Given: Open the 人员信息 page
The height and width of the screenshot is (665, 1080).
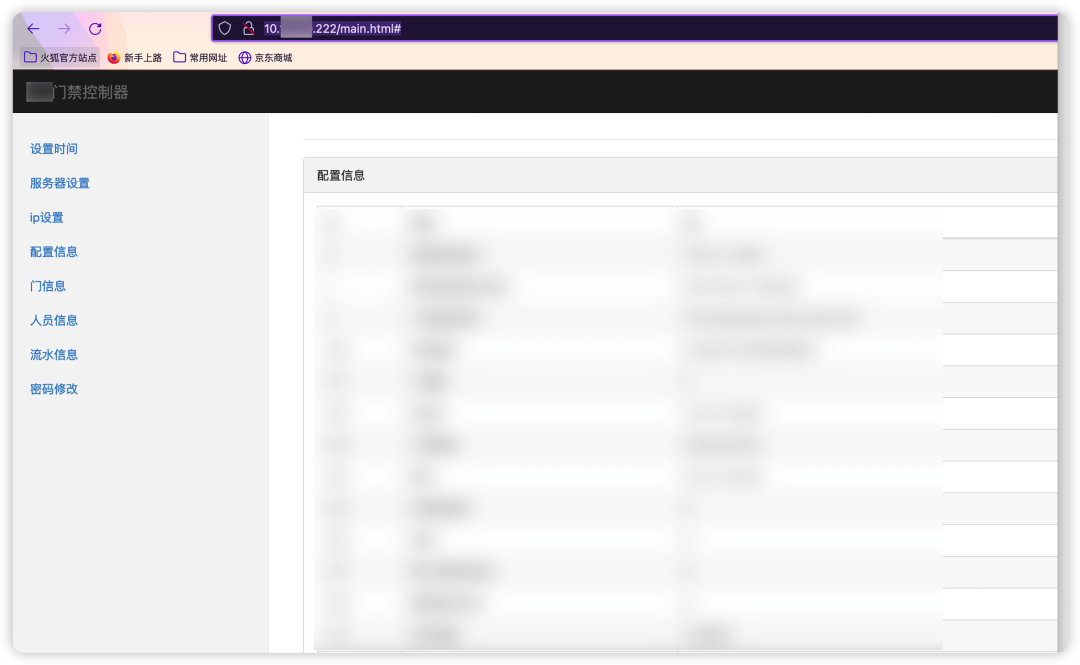Looking at the screenshot, I should tap(54, 320).
